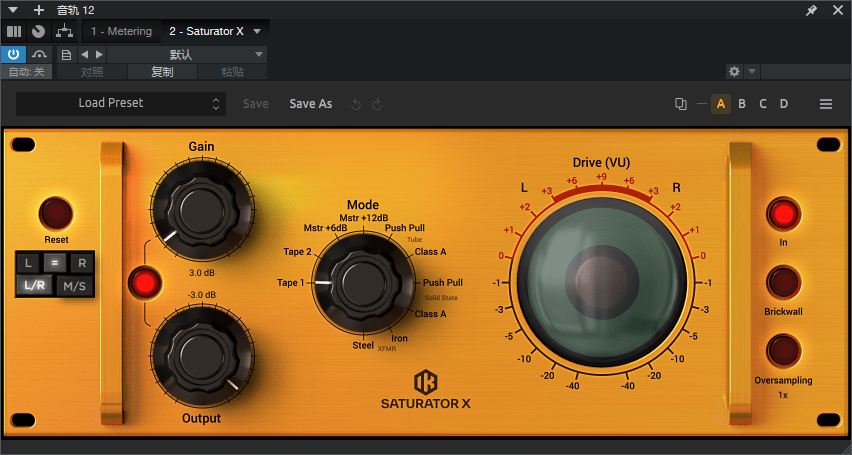The height and width of the screenshot is (455, 852).
Task: Select state slot D
Action: [784, 104]
